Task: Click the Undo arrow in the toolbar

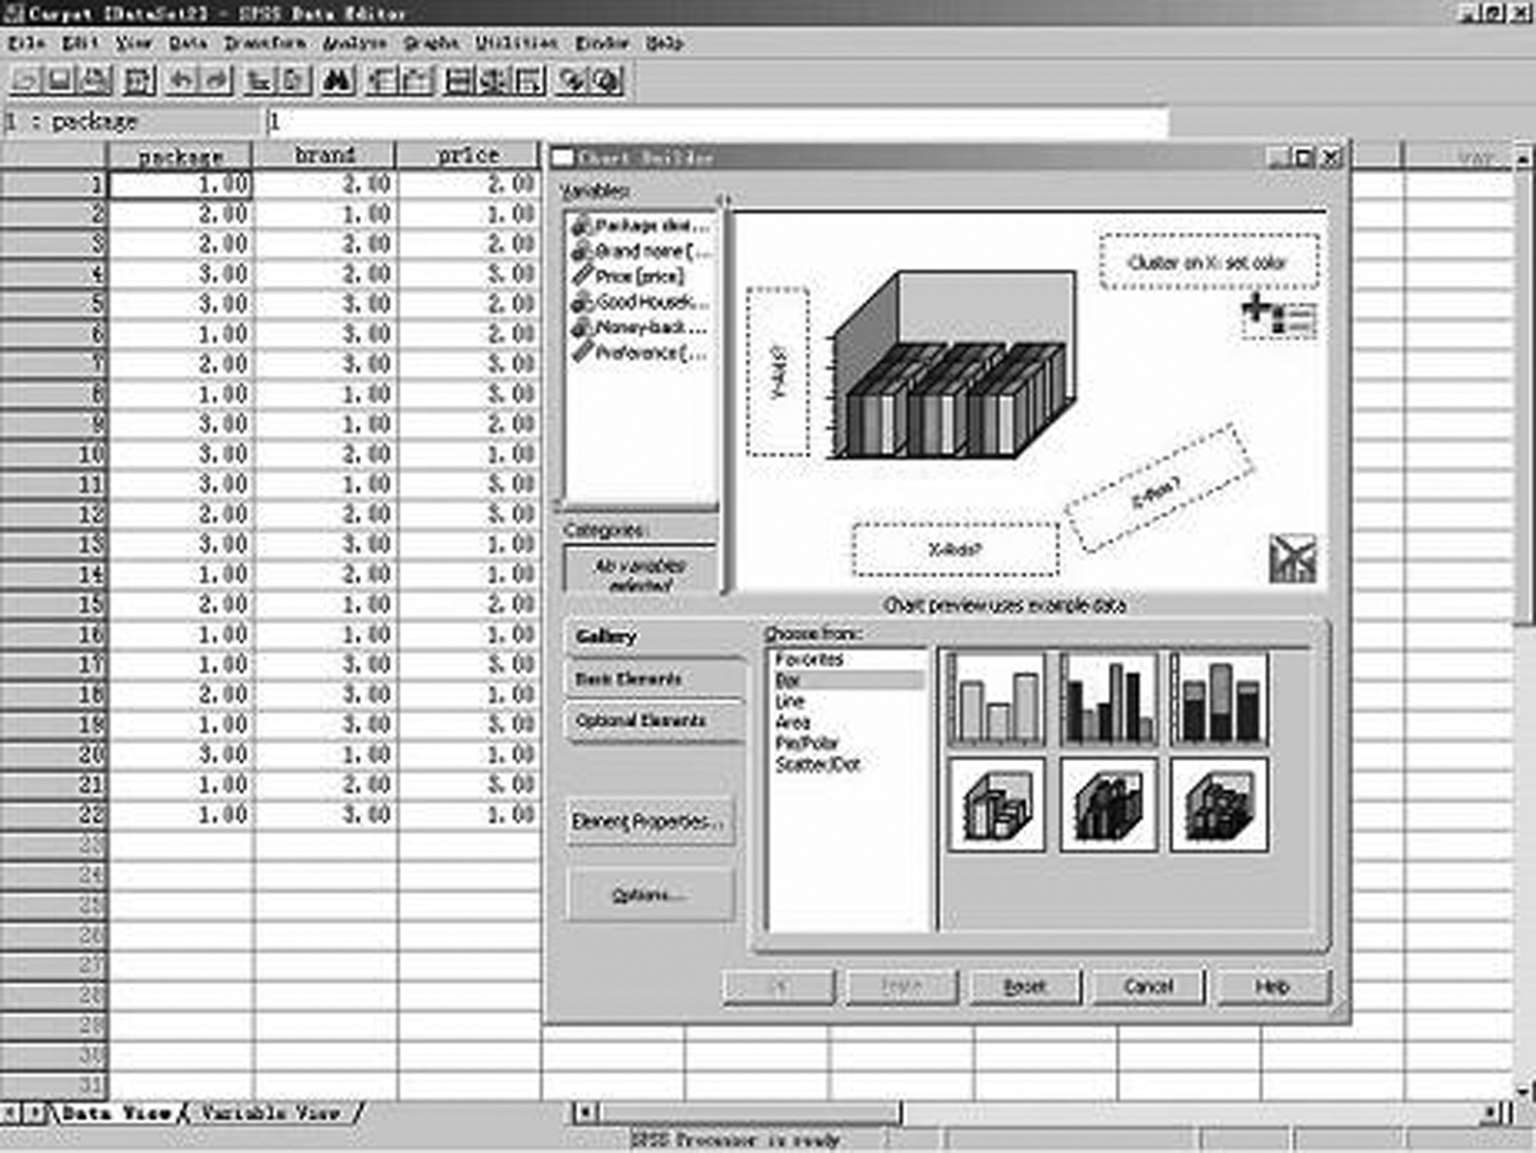Action: point(182,80)
